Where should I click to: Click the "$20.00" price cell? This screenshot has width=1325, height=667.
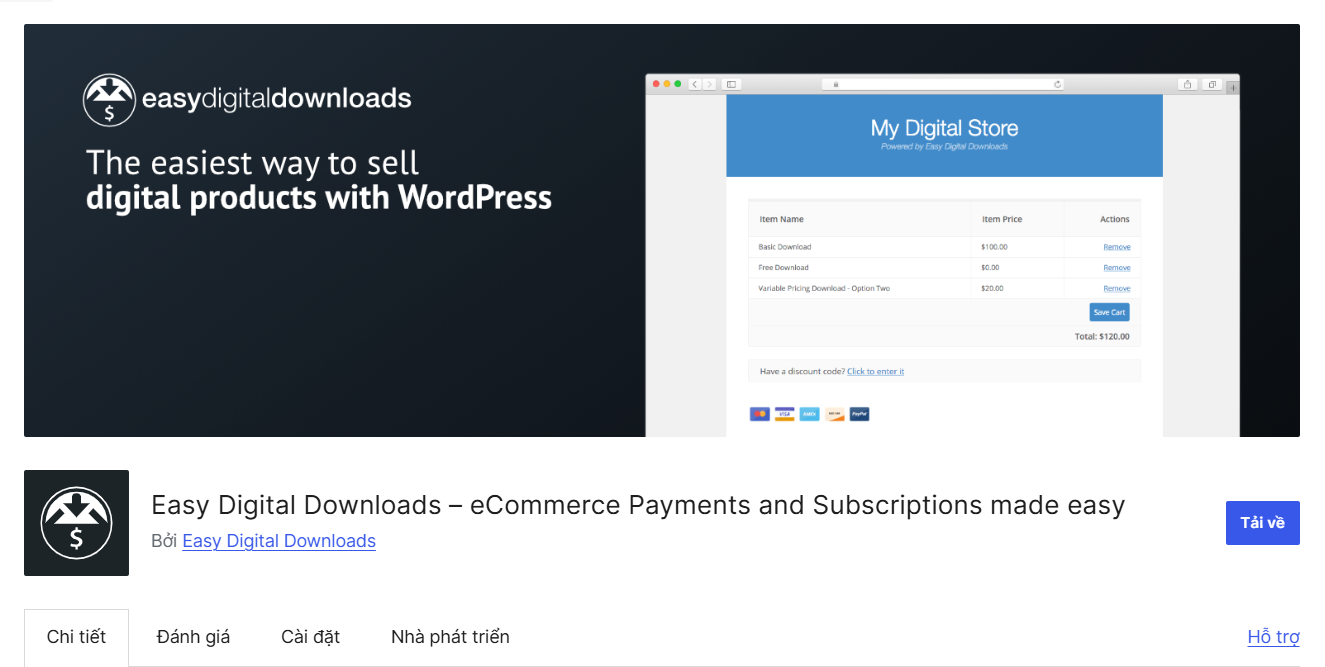point(992,288)
